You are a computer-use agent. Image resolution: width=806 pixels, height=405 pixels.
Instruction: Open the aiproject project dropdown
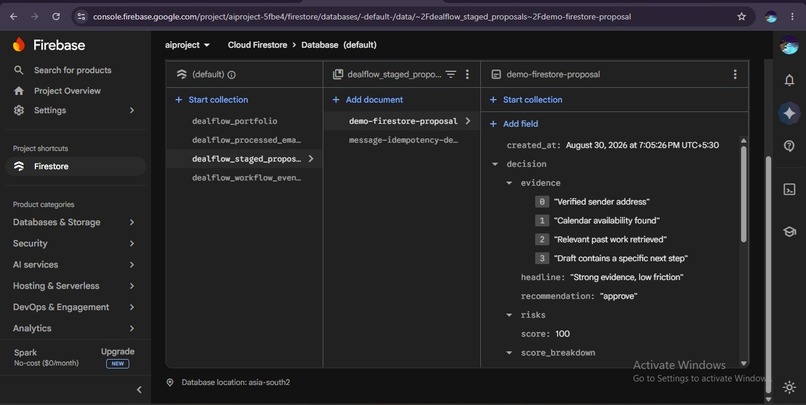(x=187, y=45)
